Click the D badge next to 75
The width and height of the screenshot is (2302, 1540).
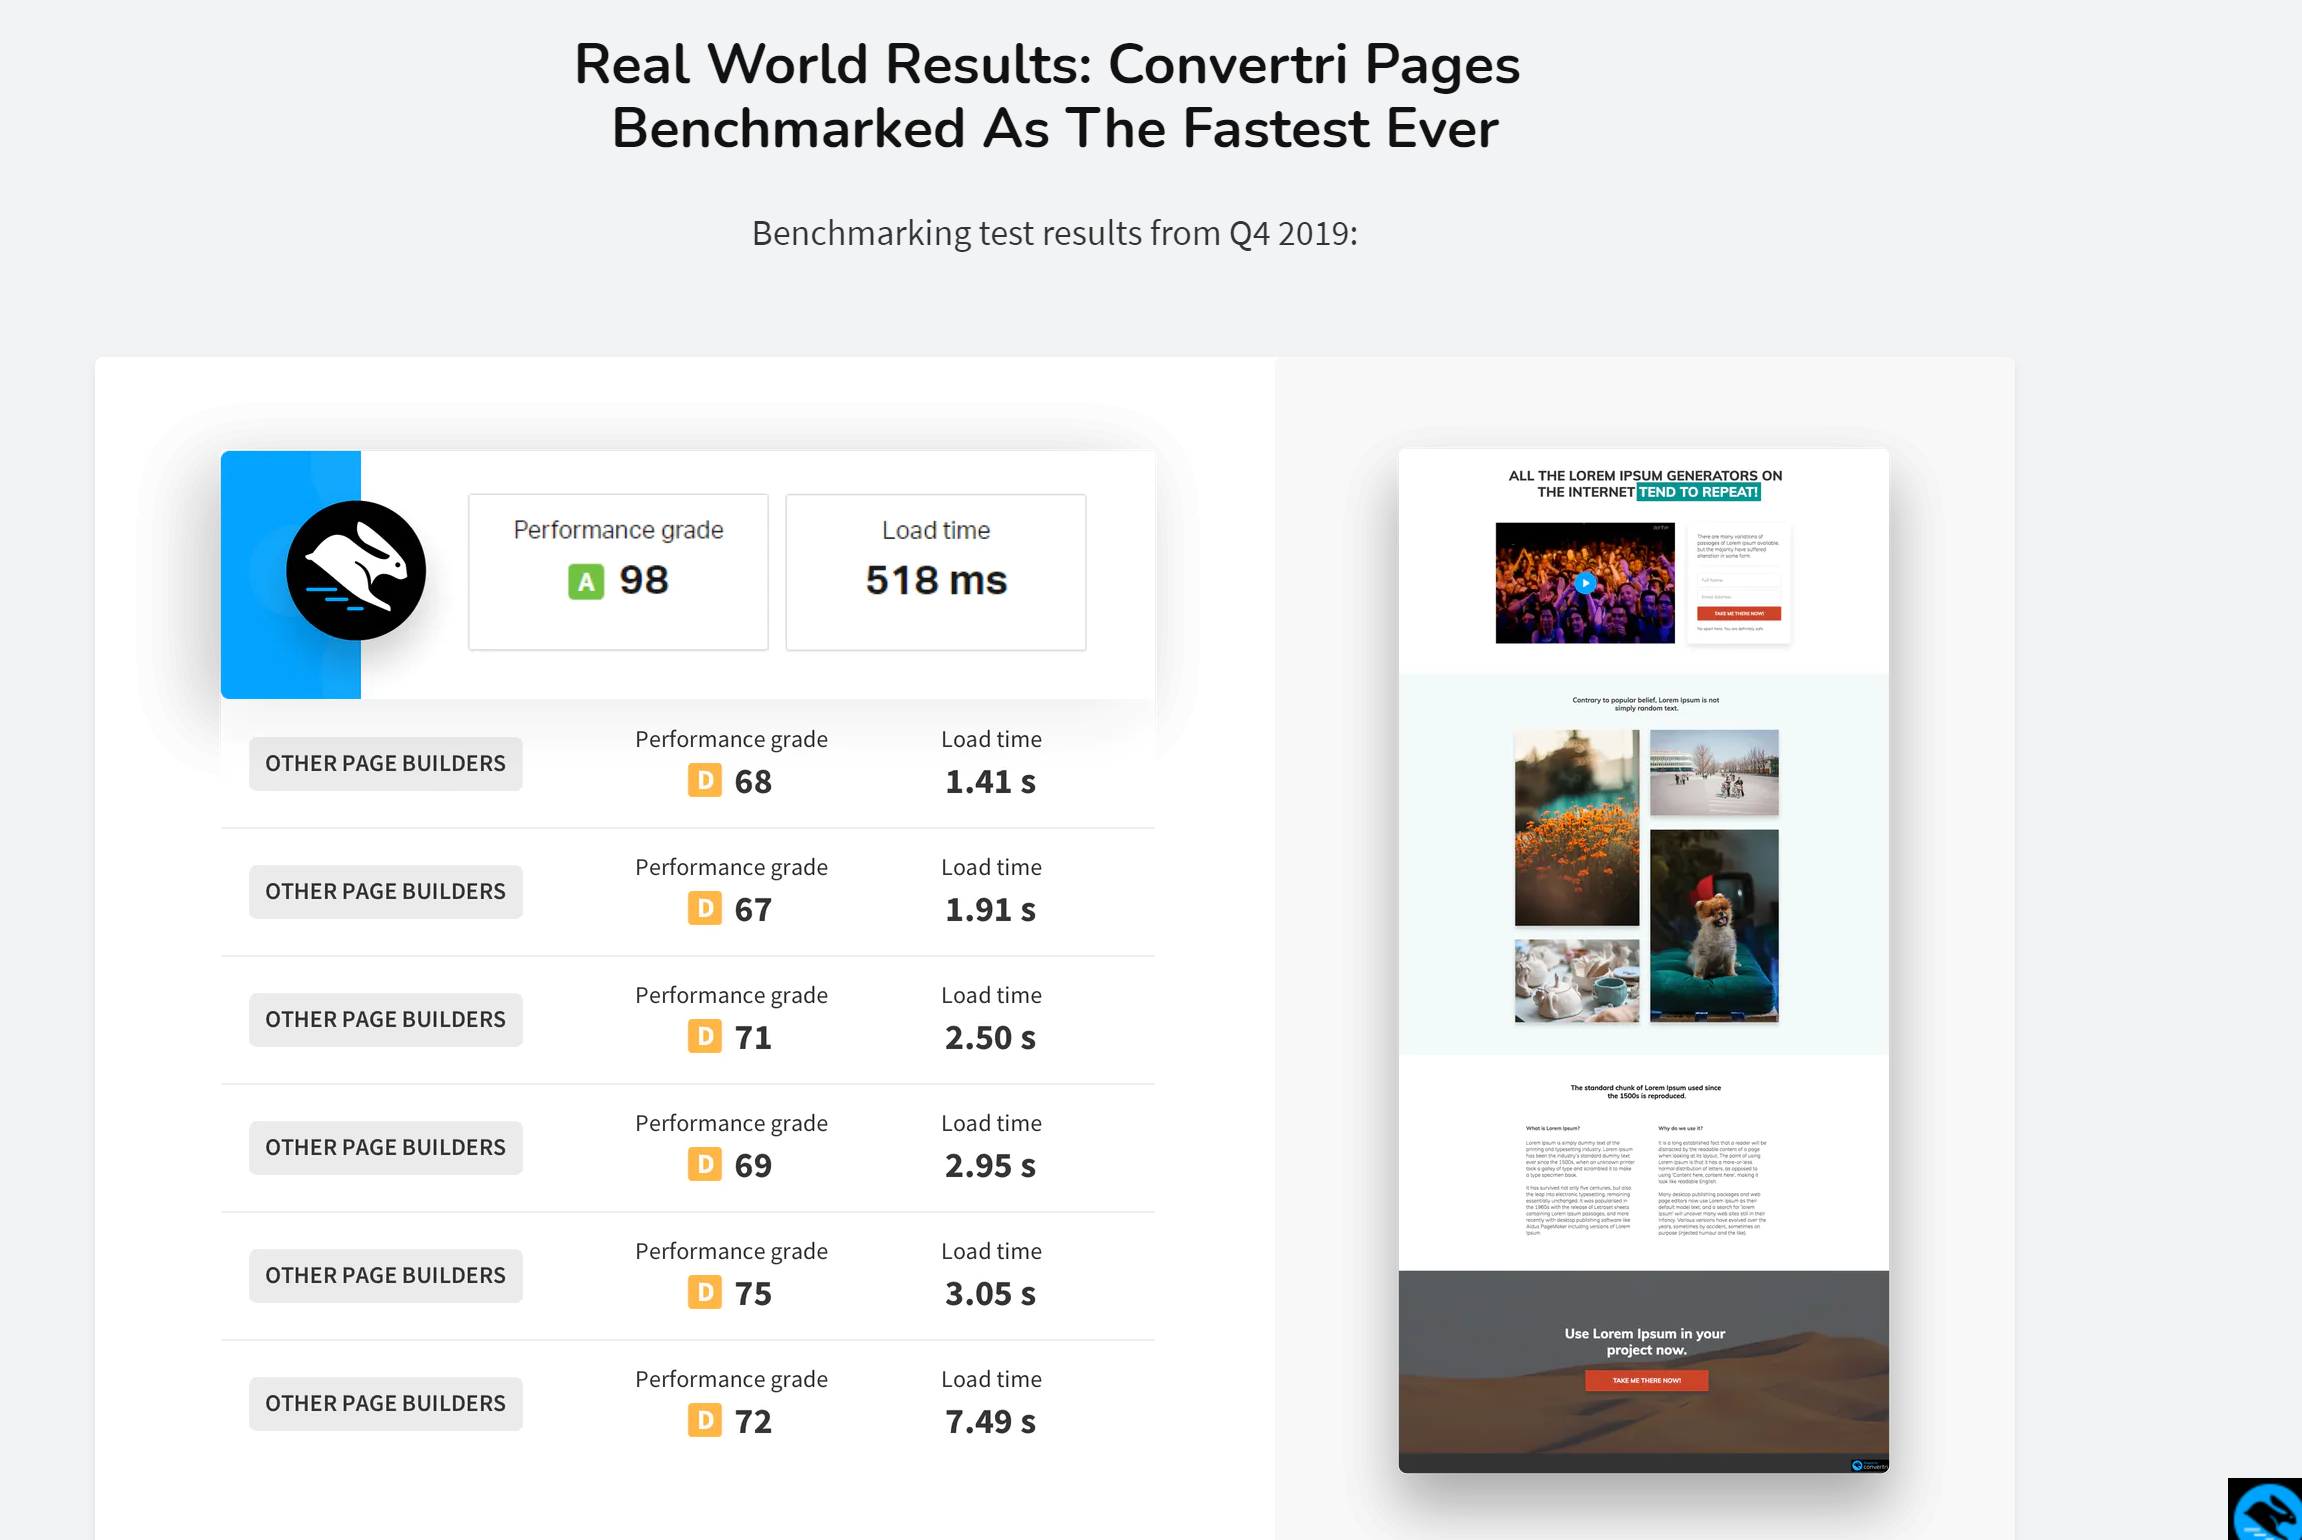point(704,1292)
